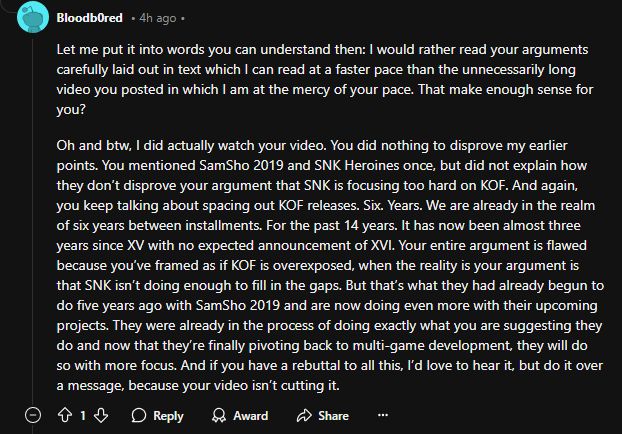The image size is (622, 434).
Task: Downvote the Bloodb0red comment
Action: pyautogui.click(x=100, y=415)
